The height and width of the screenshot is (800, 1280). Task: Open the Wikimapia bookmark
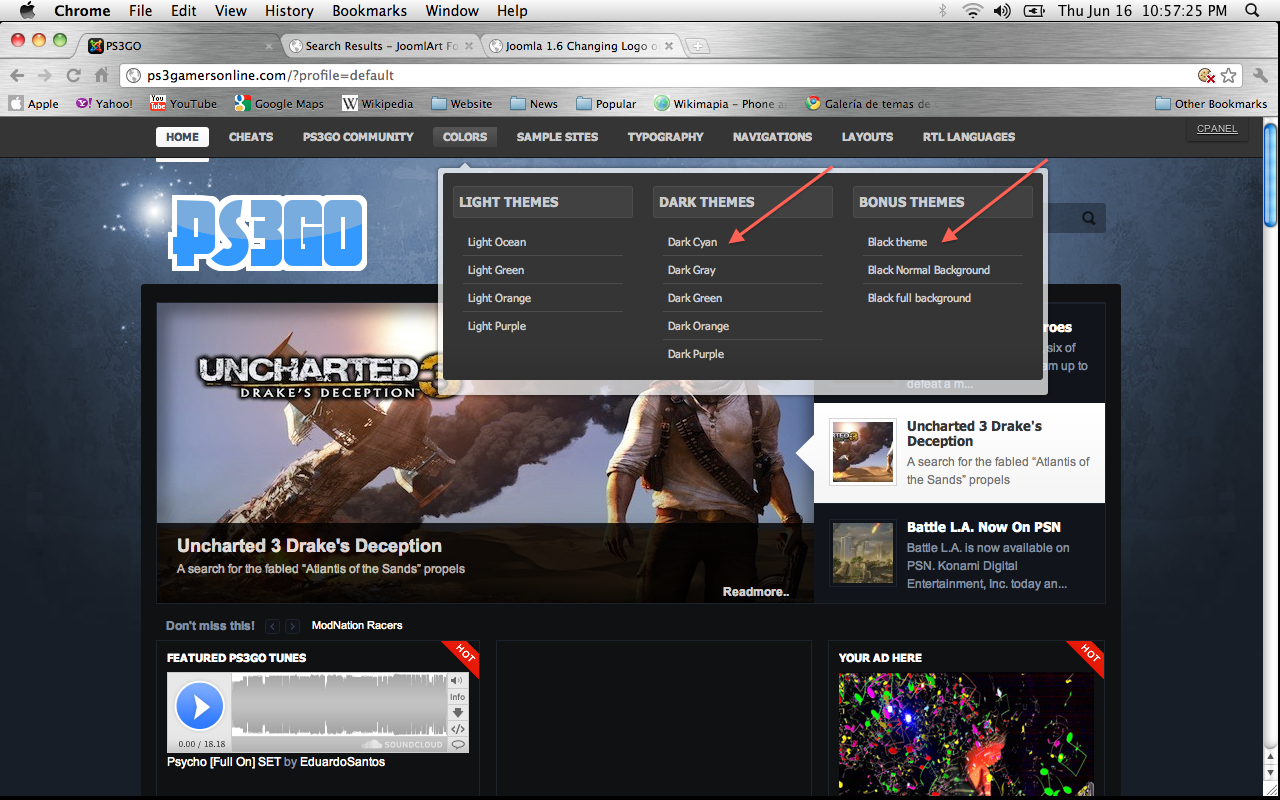720,103
